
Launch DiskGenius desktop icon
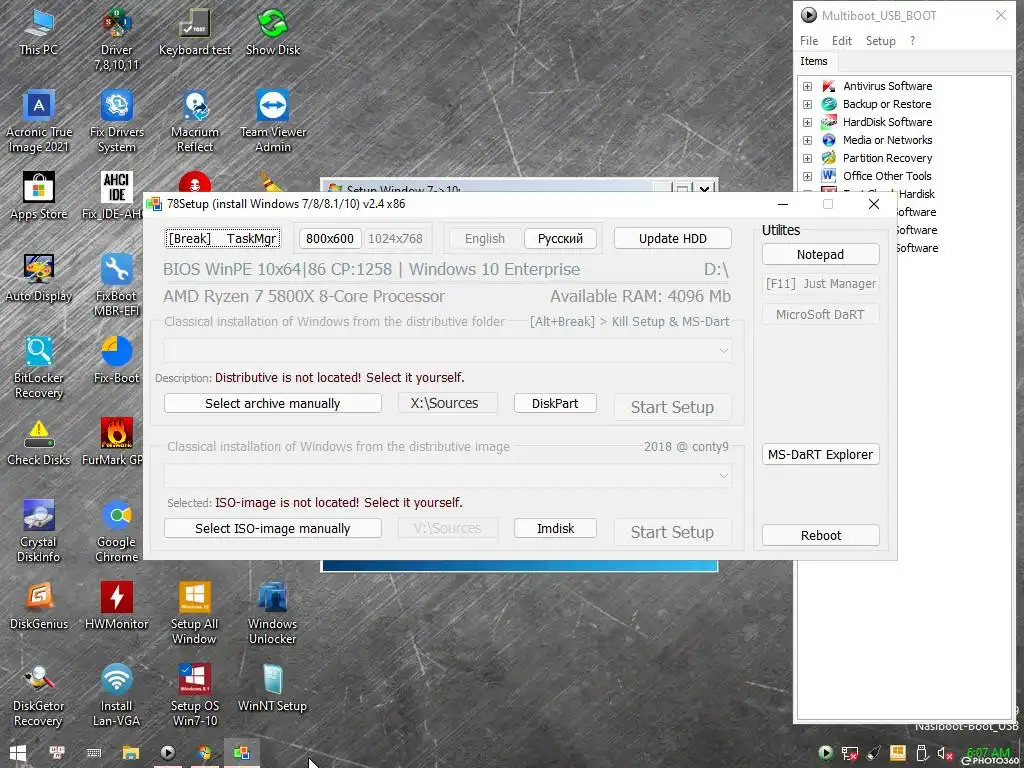click(39, 606)
